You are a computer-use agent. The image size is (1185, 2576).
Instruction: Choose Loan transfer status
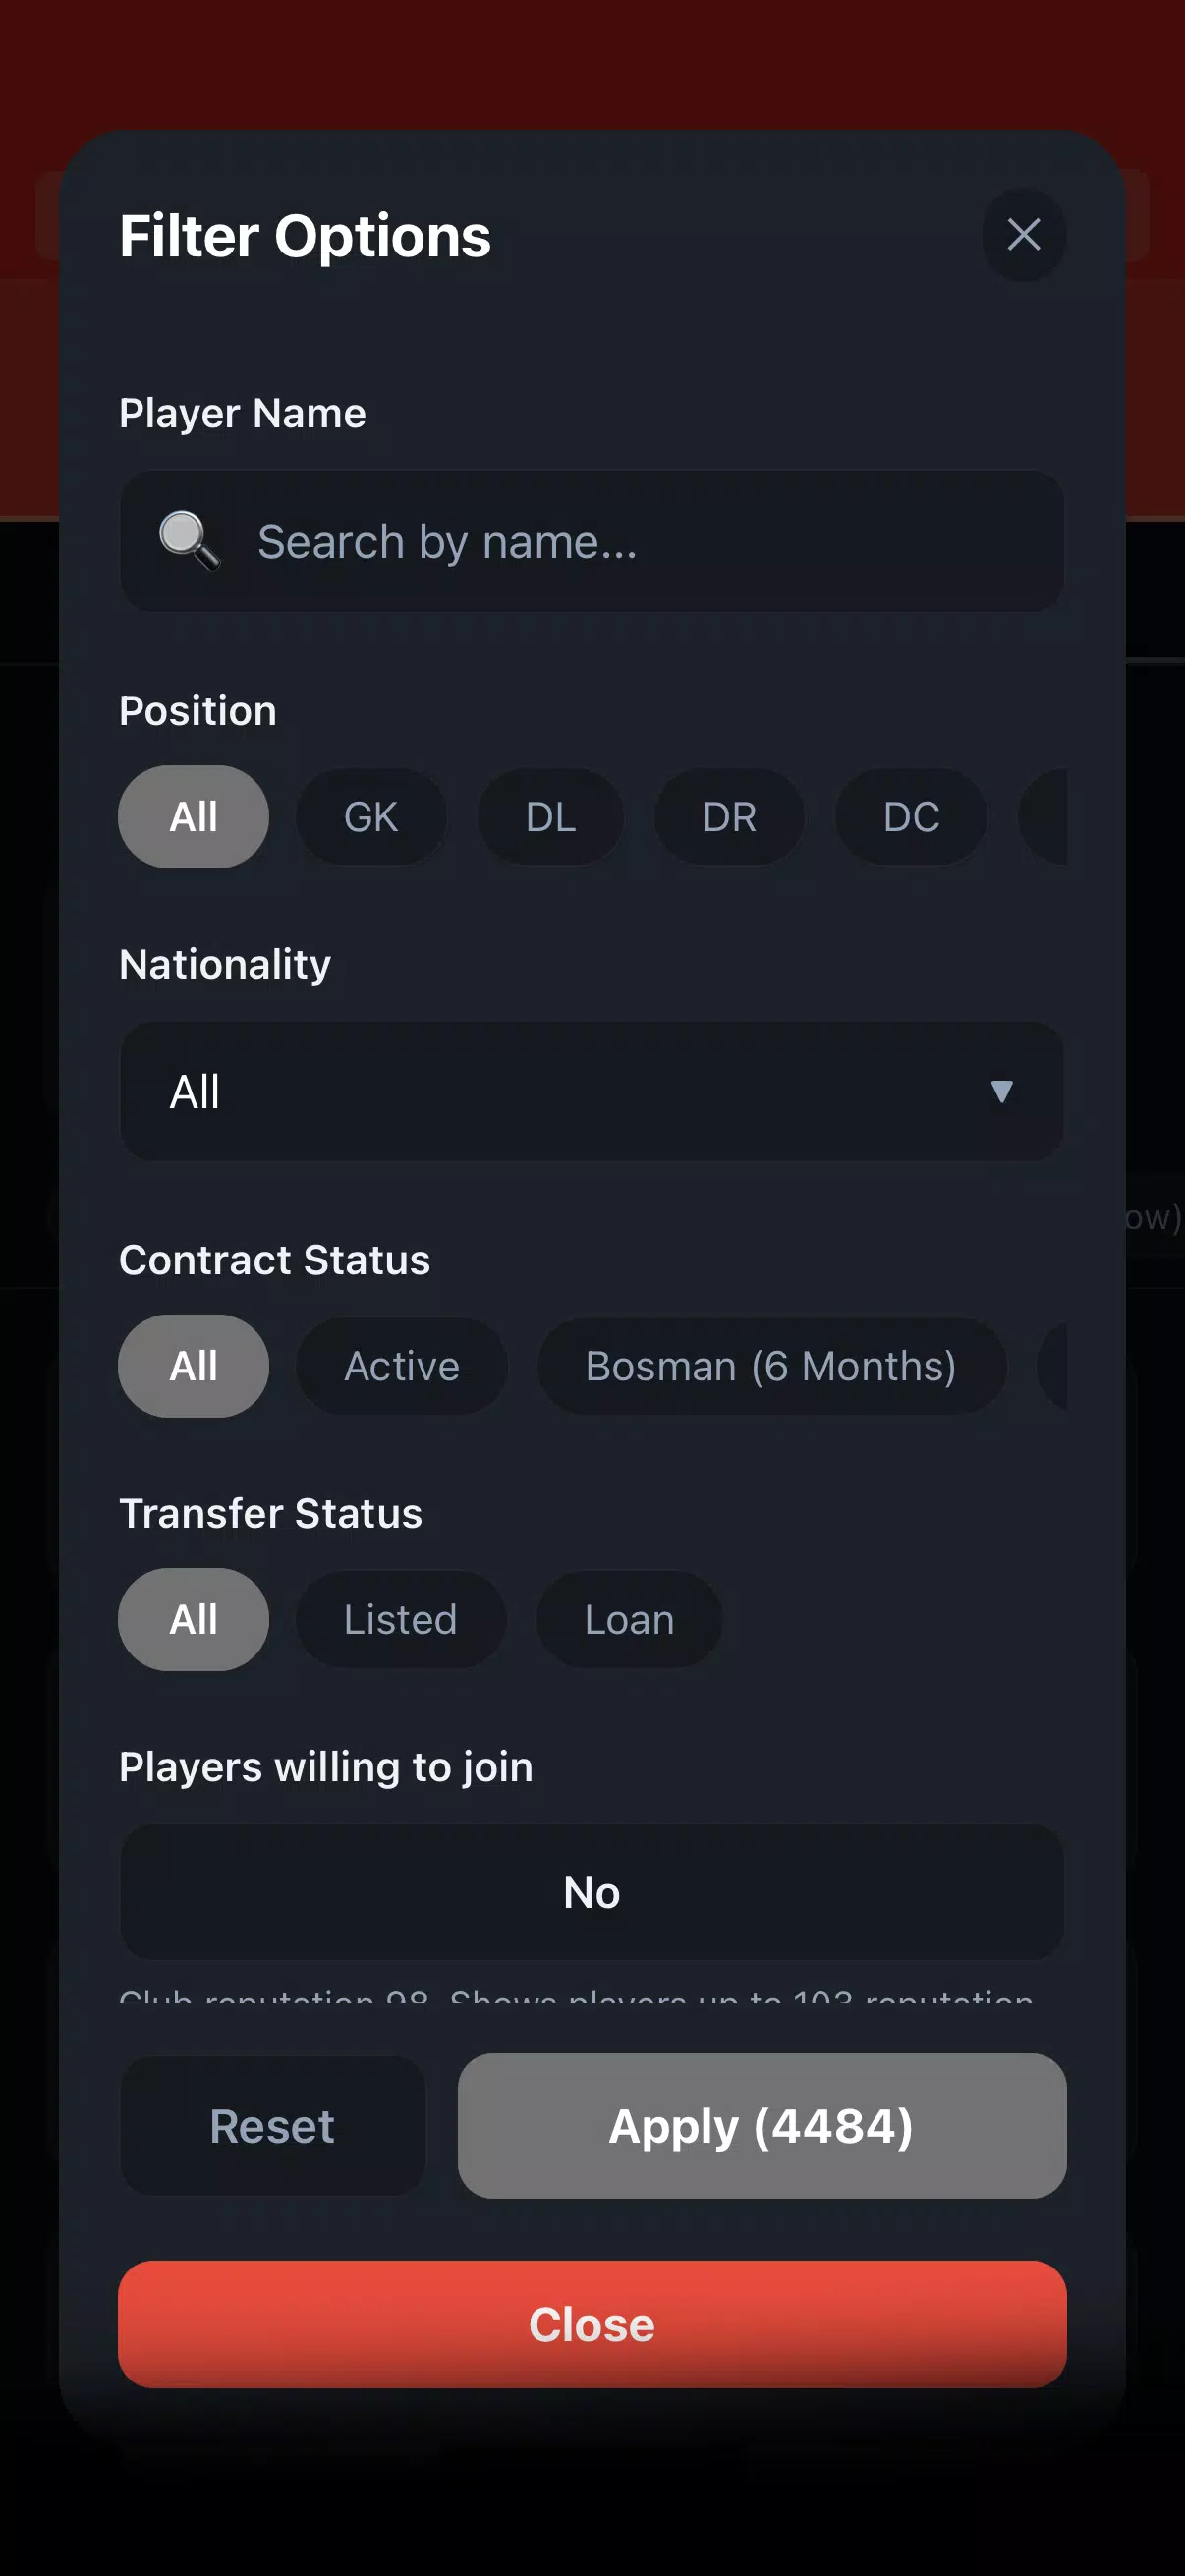(x=629, y=1619)
